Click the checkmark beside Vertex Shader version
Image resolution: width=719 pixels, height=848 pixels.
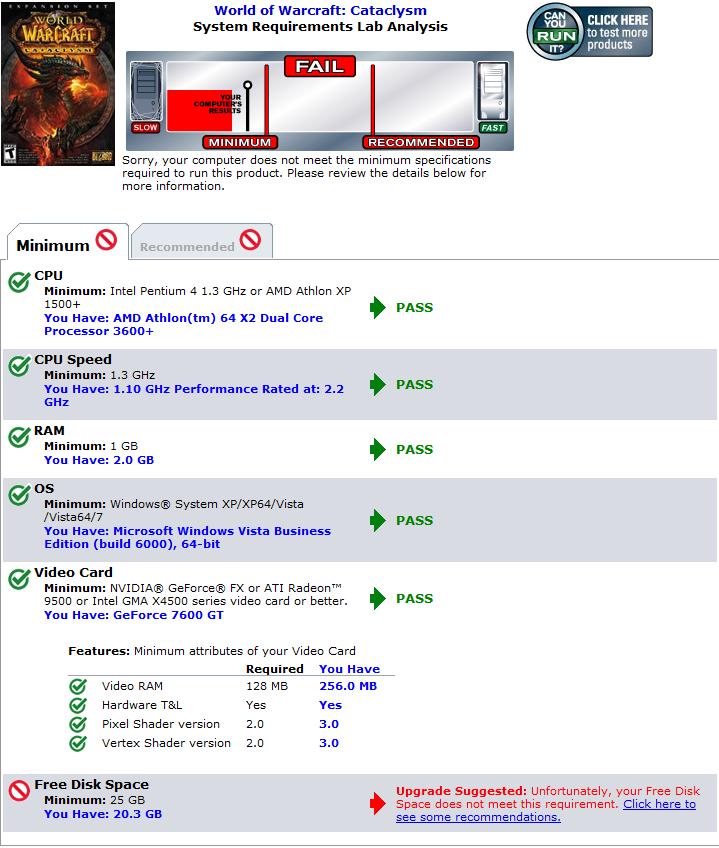pos(78,743)
